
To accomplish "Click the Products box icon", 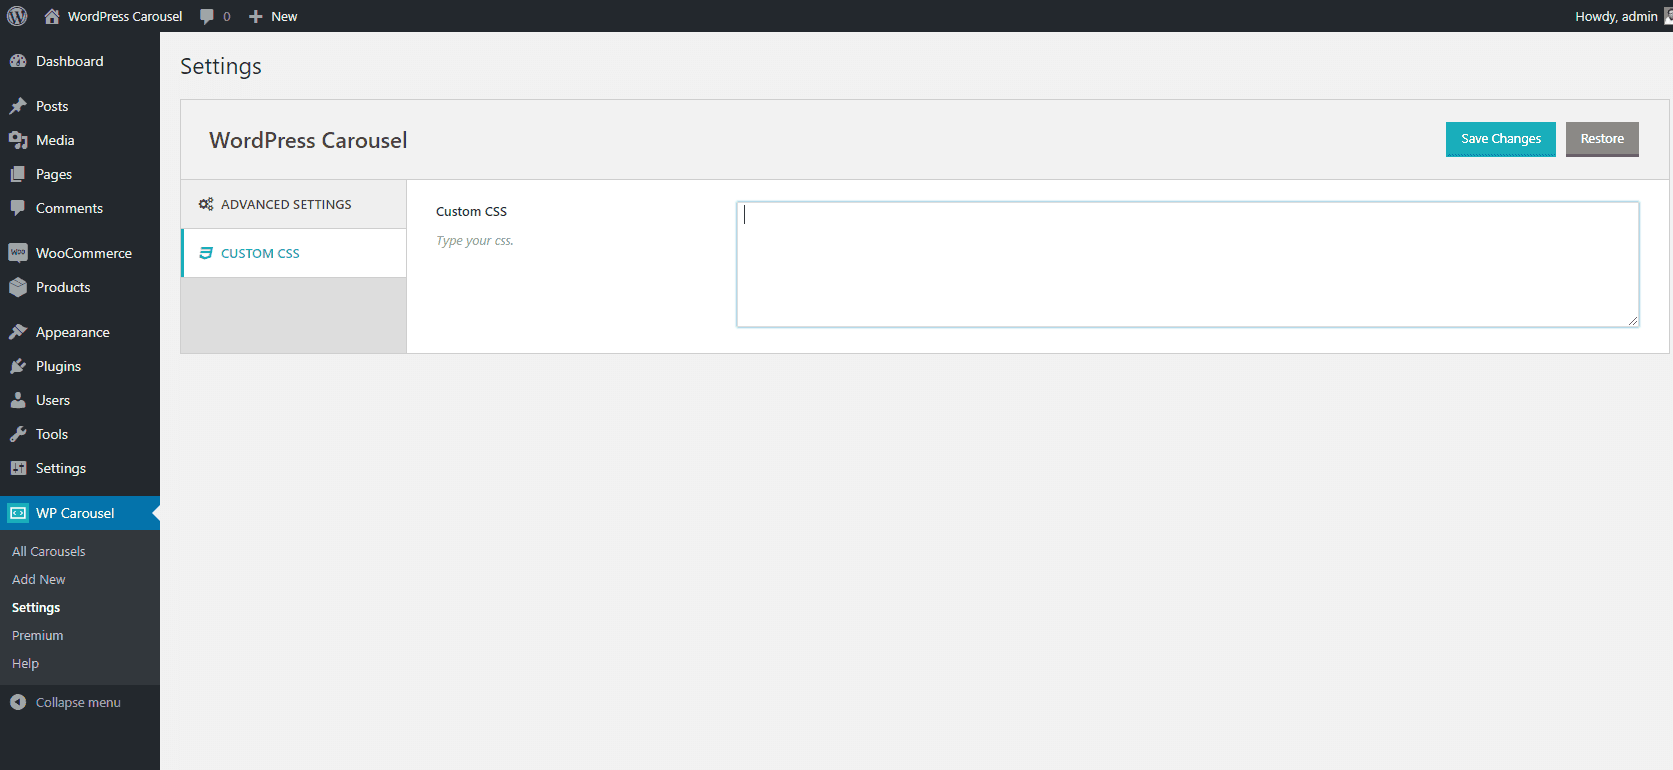I will (18, 287).
